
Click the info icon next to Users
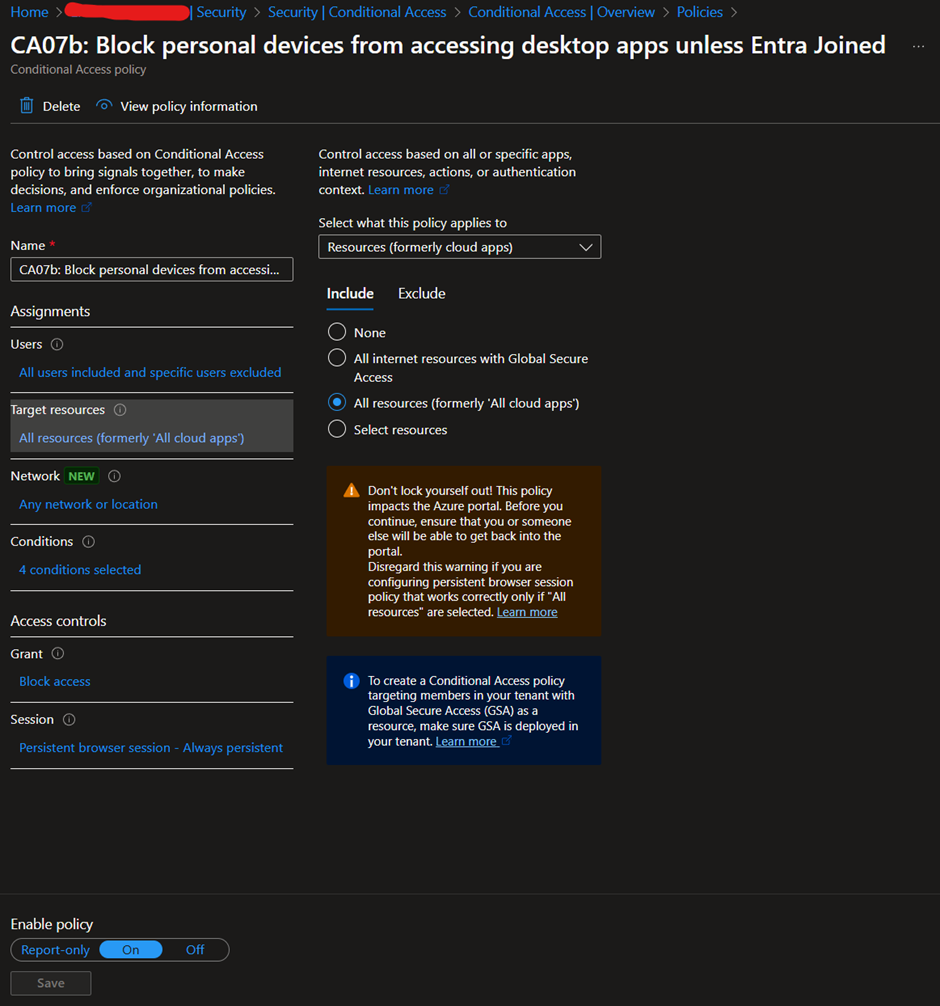coord(57,345)
